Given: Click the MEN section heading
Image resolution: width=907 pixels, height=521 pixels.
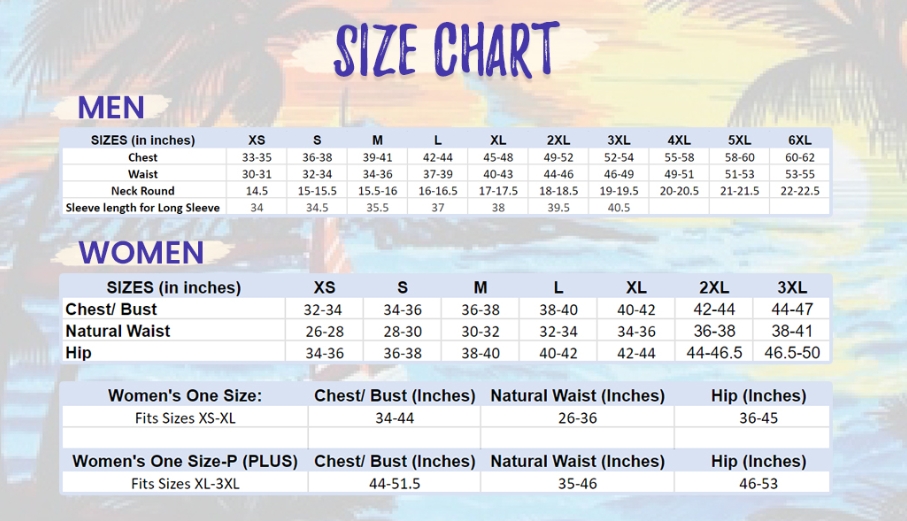Looking at the screenshot, I should click(111, 107).
